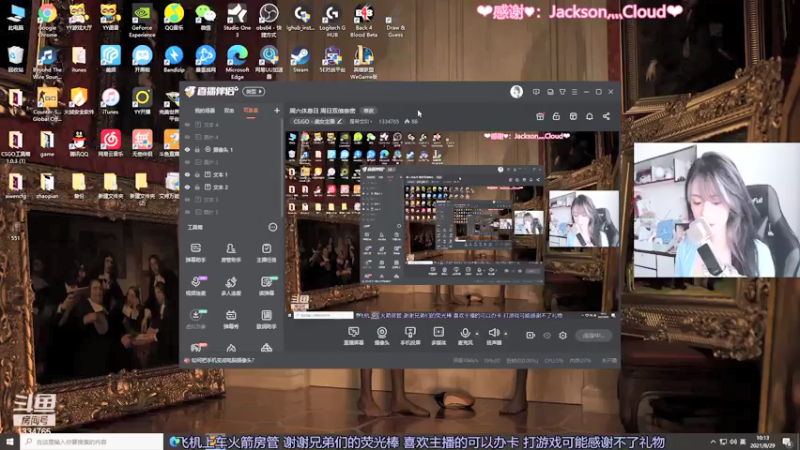
Task: Open the multi-person co-stream tool
Action: pos(231,286)
